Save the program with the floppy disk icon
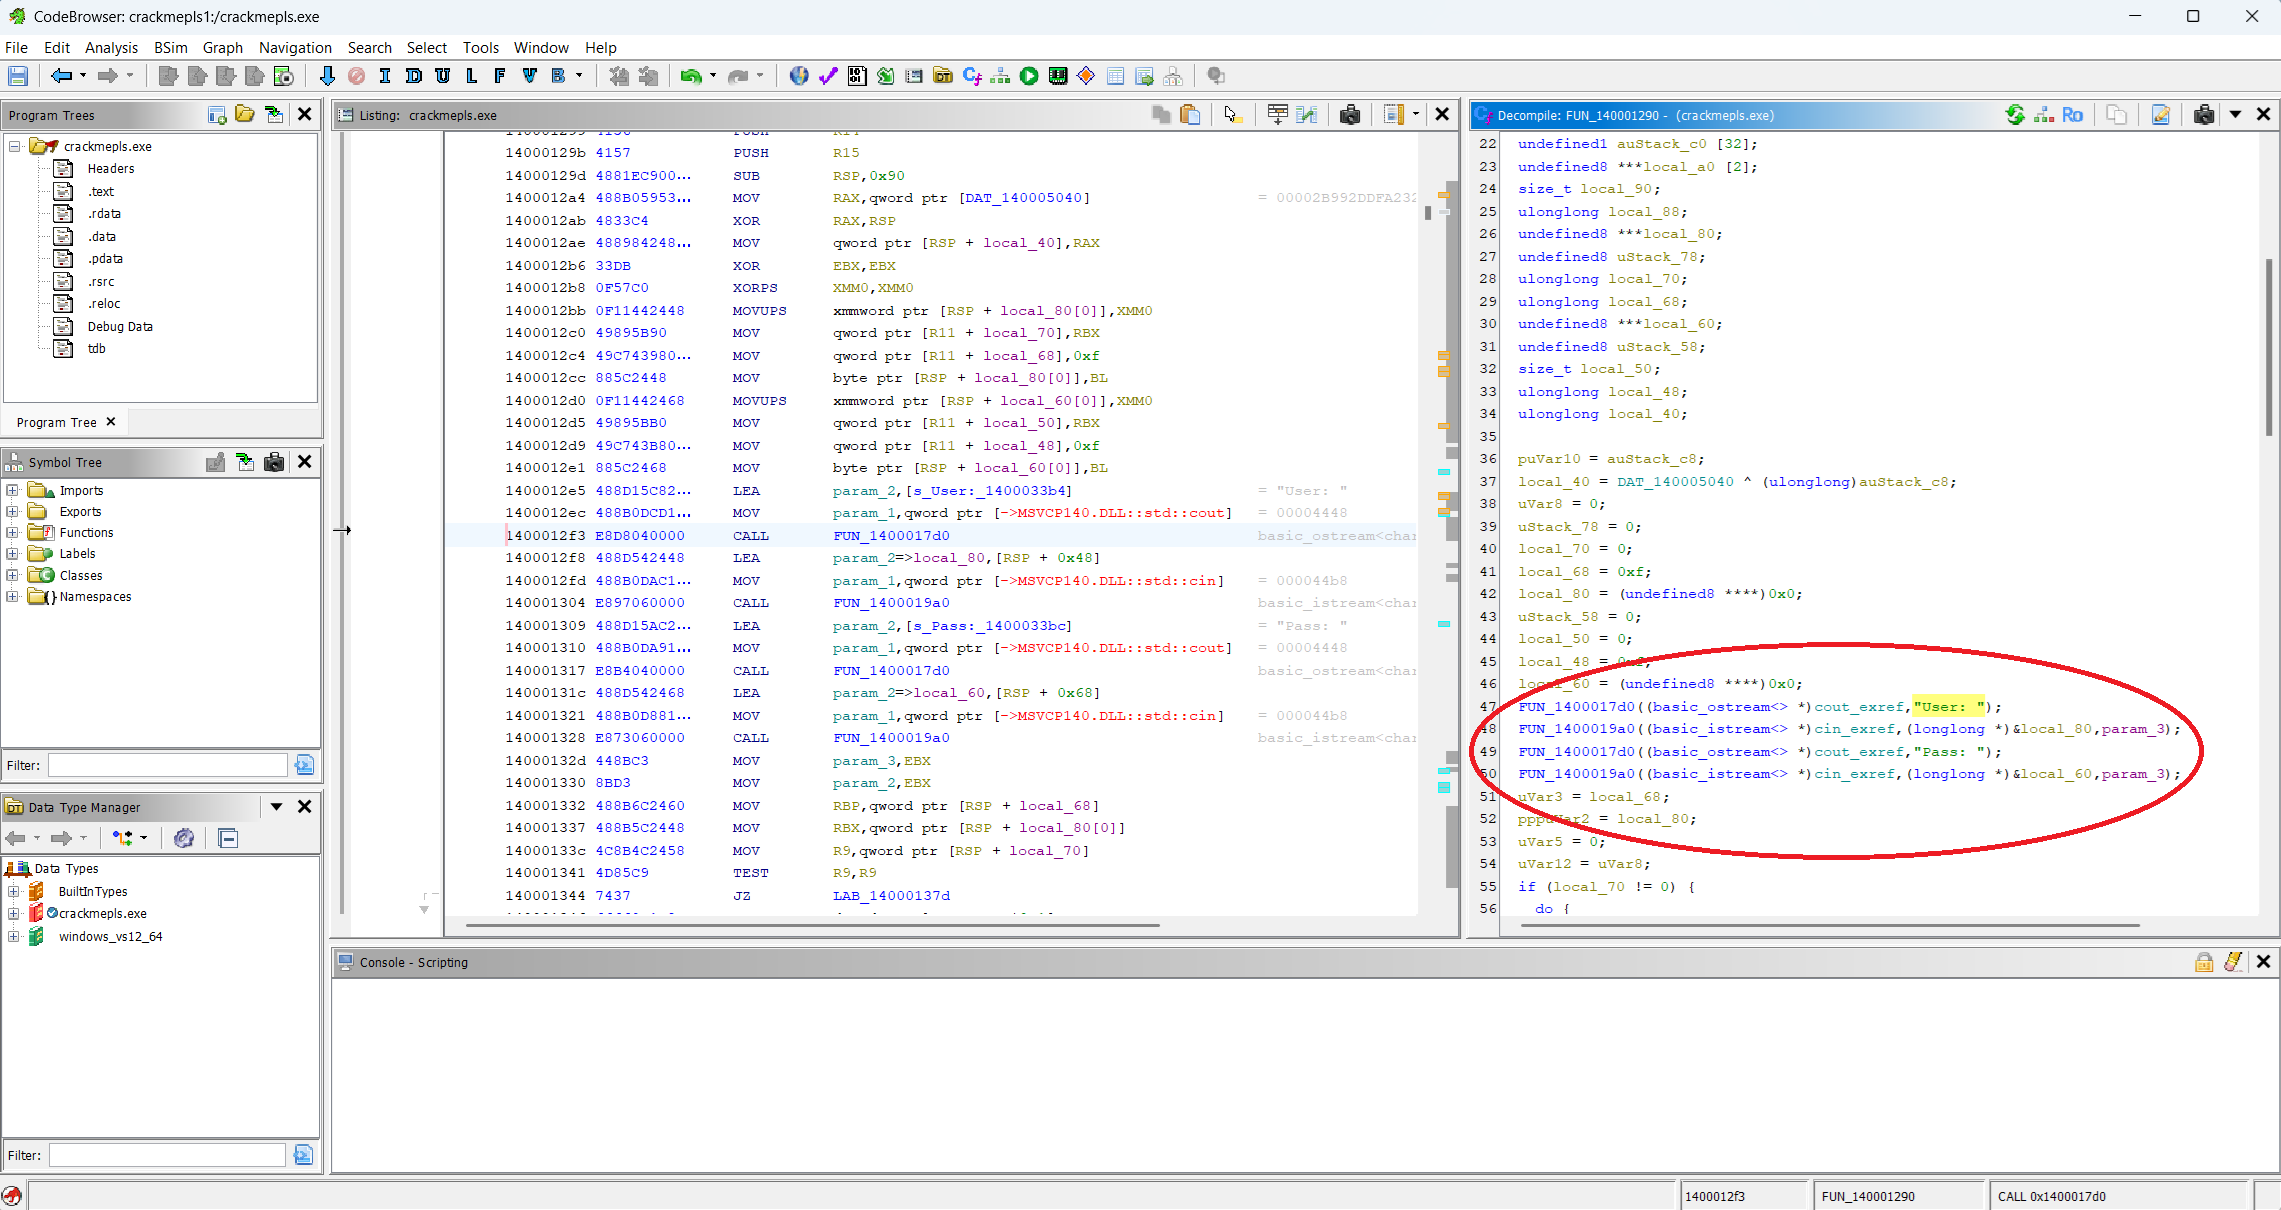 tap(17, 76)
